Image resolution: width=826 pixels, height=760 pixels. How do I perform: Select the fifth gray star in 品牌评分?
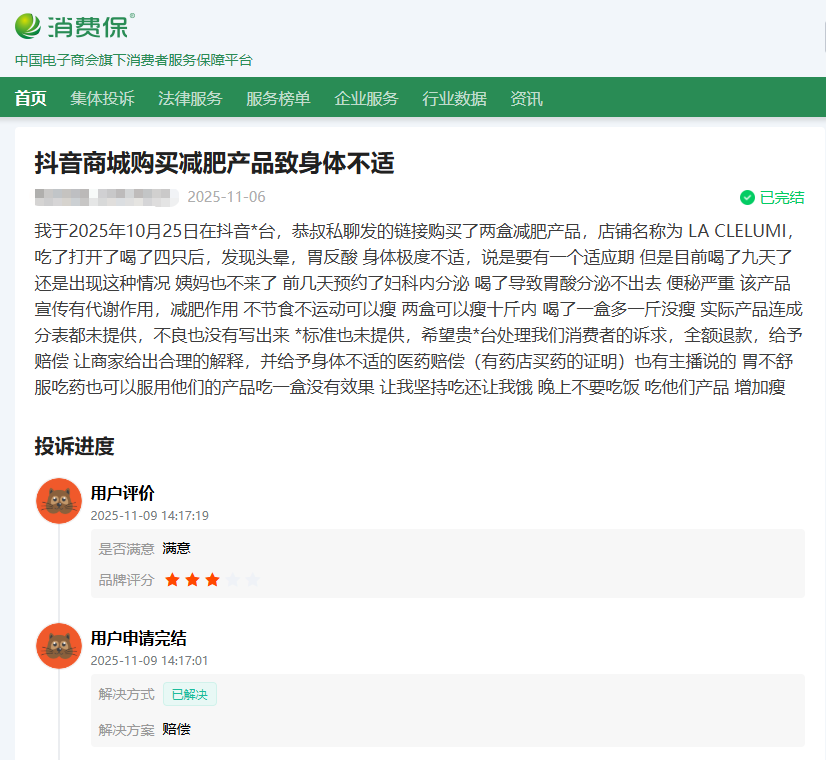pyautogui.click(x=252, y=580)
